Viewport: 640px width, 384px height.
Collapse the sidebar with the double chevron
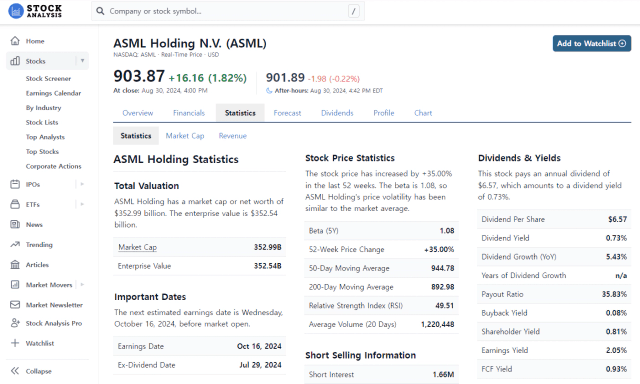tap(15, 371)
